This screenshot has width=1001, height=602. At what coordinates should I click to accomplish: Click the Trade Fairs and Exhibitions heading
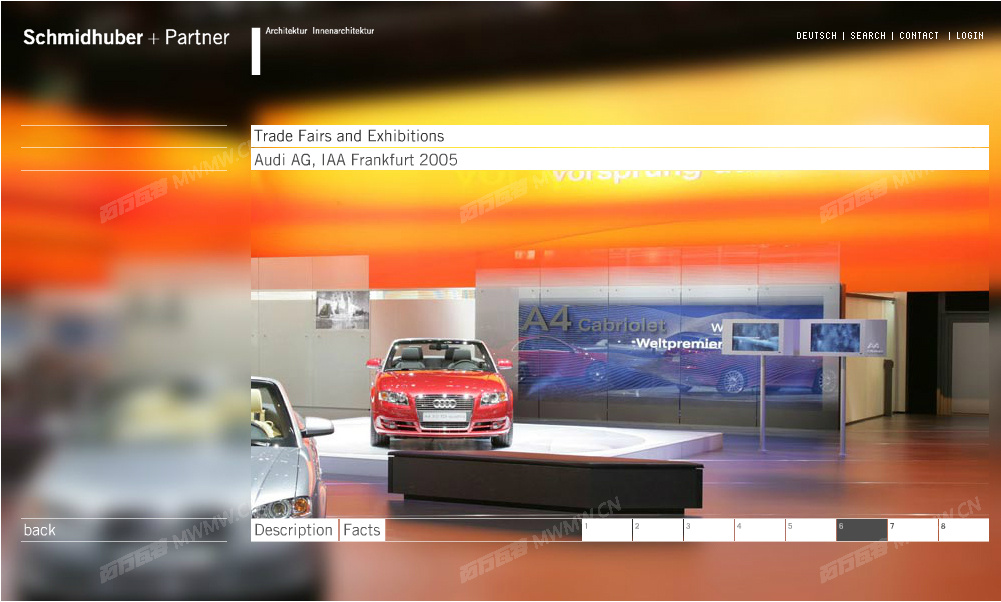[349, 136]
